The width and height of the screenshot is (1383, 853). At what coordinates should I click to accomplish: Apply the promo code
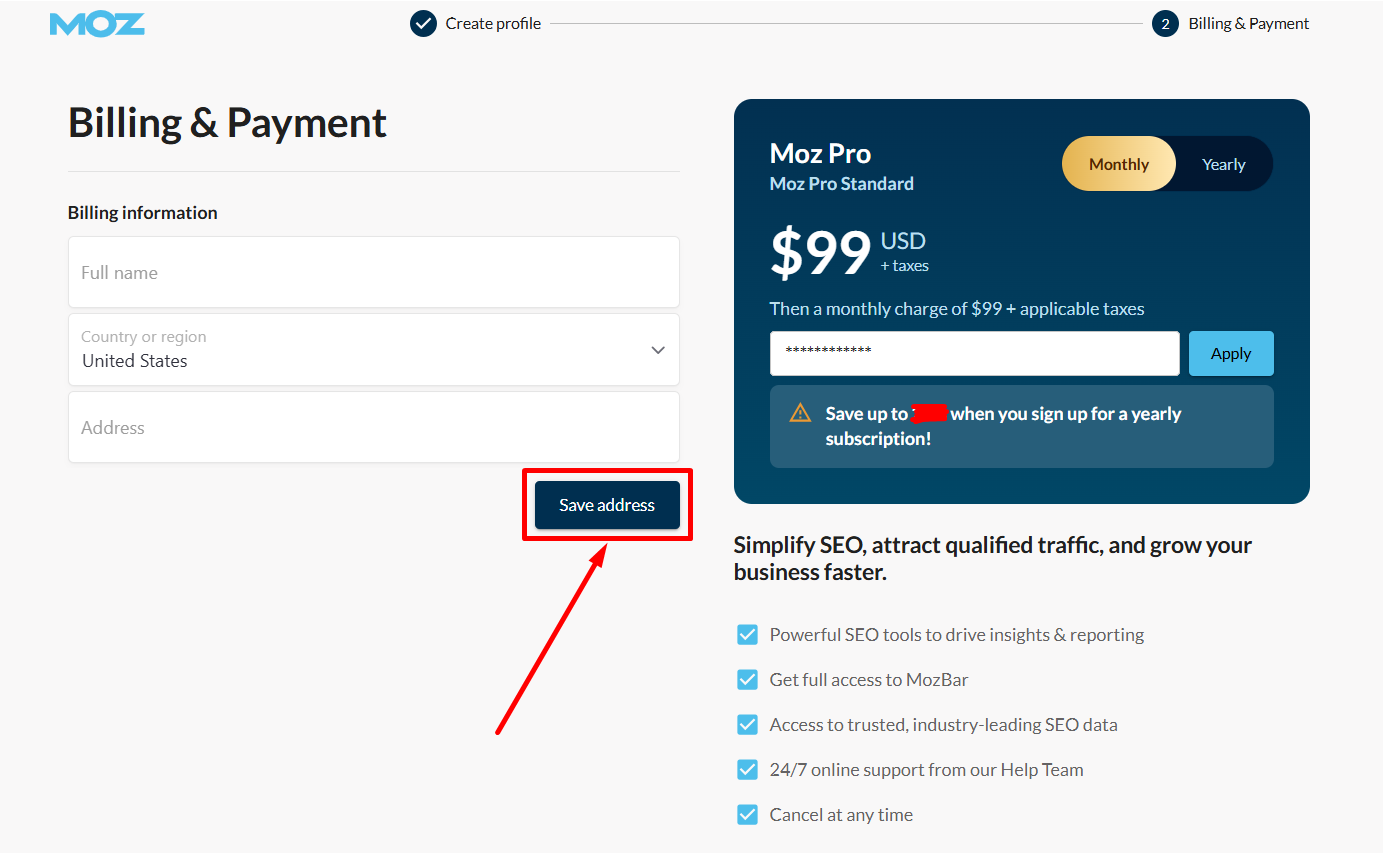[1230, 353]
